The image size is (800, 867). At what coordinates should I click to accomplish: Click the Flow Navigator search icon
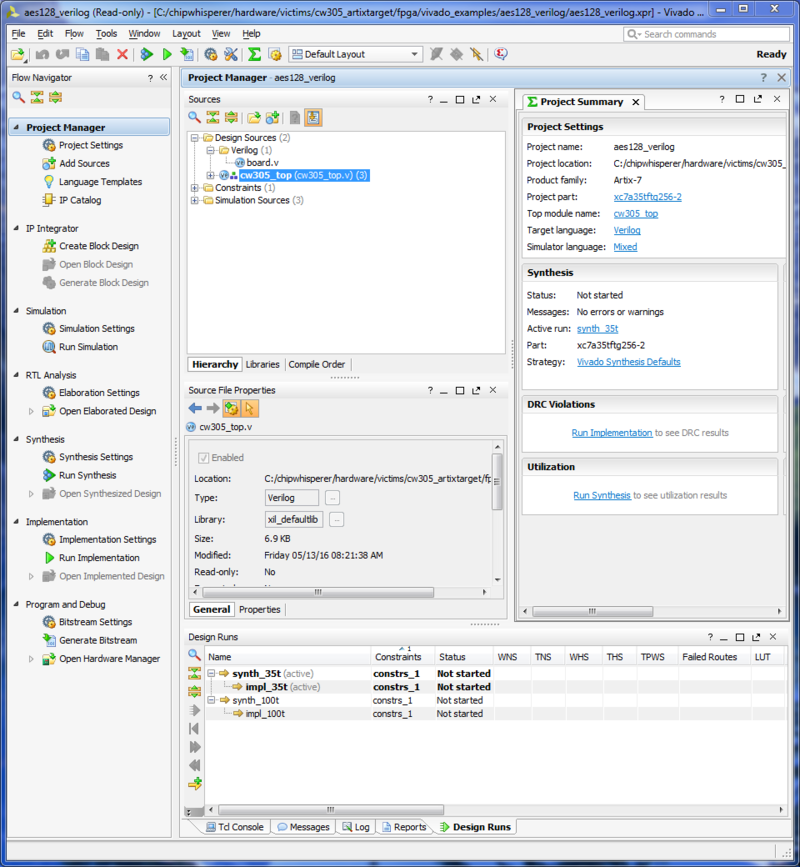pos(18,97)
